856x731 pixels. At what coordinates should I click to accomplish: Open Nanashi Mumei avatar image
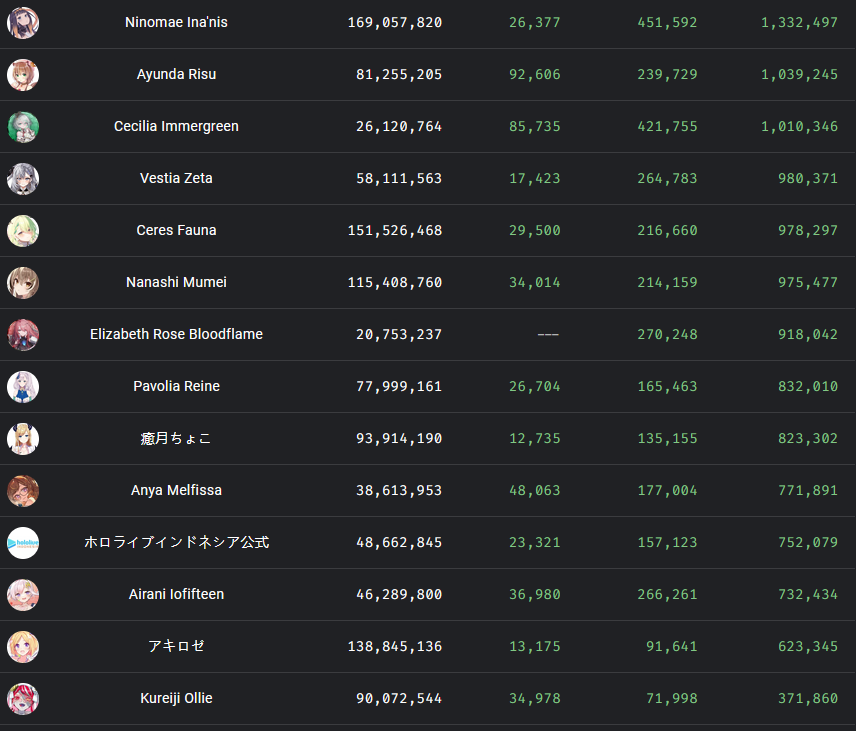23,283
